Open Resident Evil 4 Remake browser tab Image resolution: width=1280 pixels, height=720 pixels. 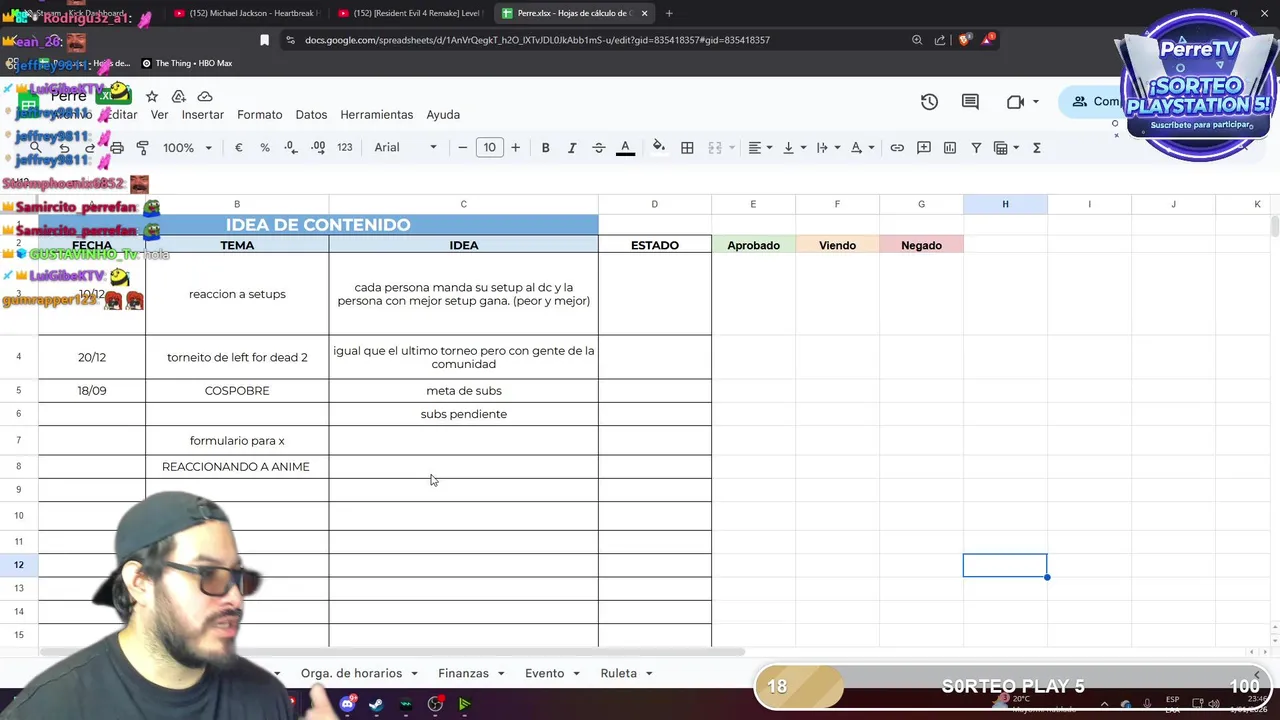pyautogui.click(x=410, y=13)
